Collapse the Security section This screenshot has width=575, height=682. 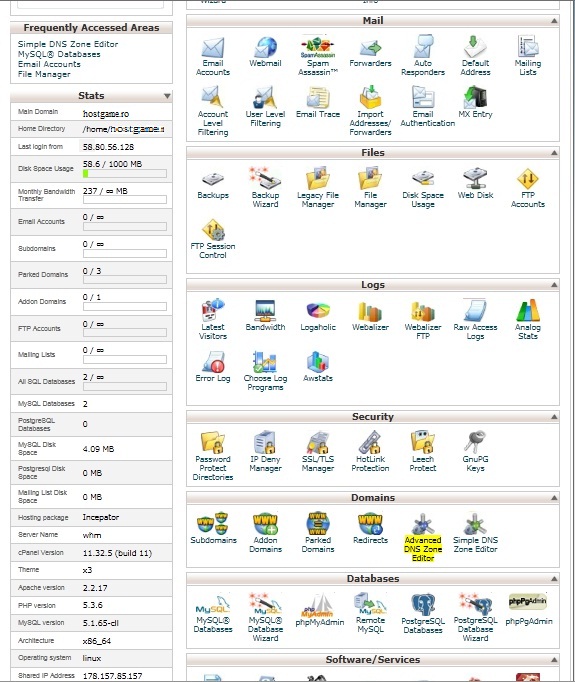(554, 417)
